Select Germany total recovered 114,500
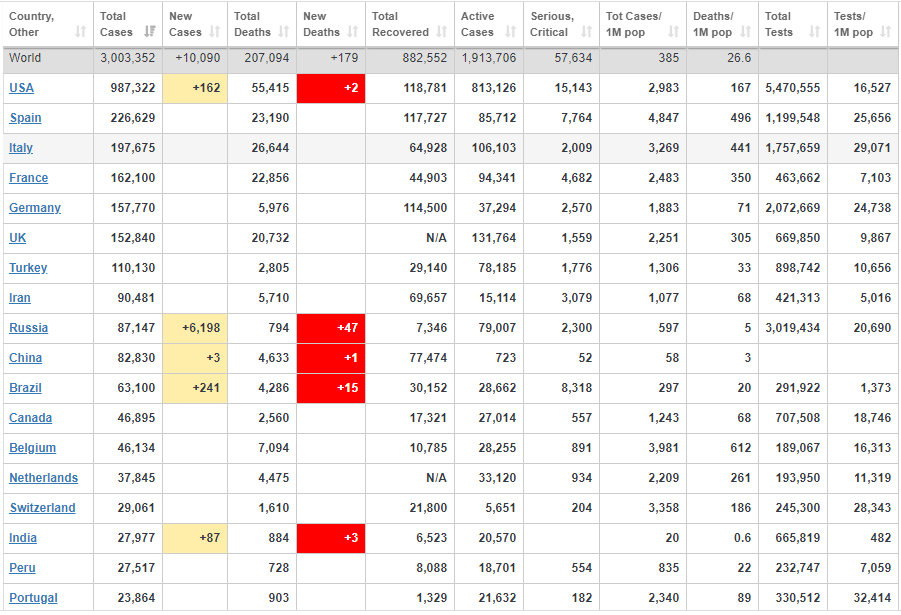Screen dimensions: 901x615 425,207
